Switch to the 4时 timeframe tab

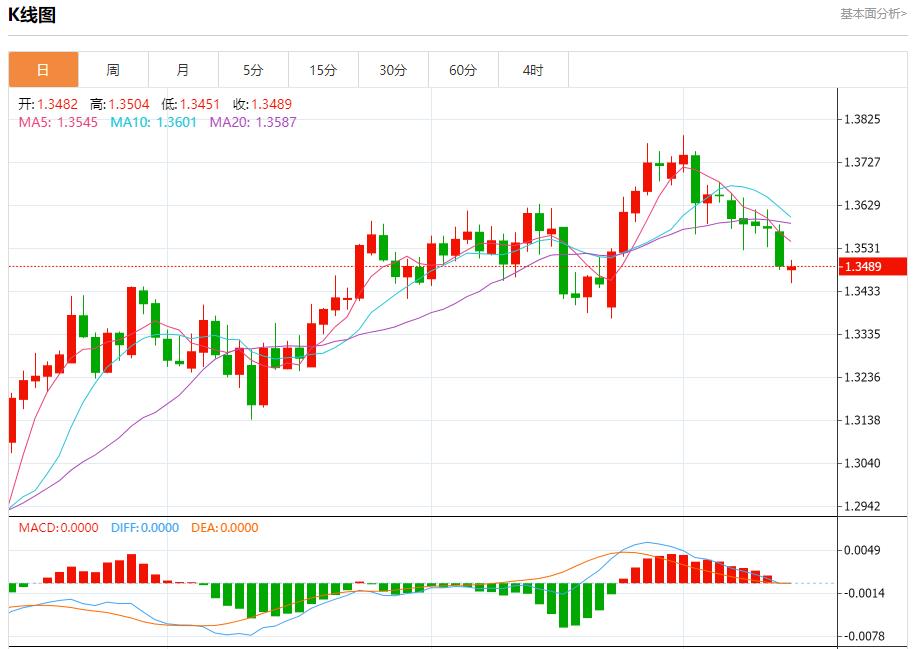533,70
